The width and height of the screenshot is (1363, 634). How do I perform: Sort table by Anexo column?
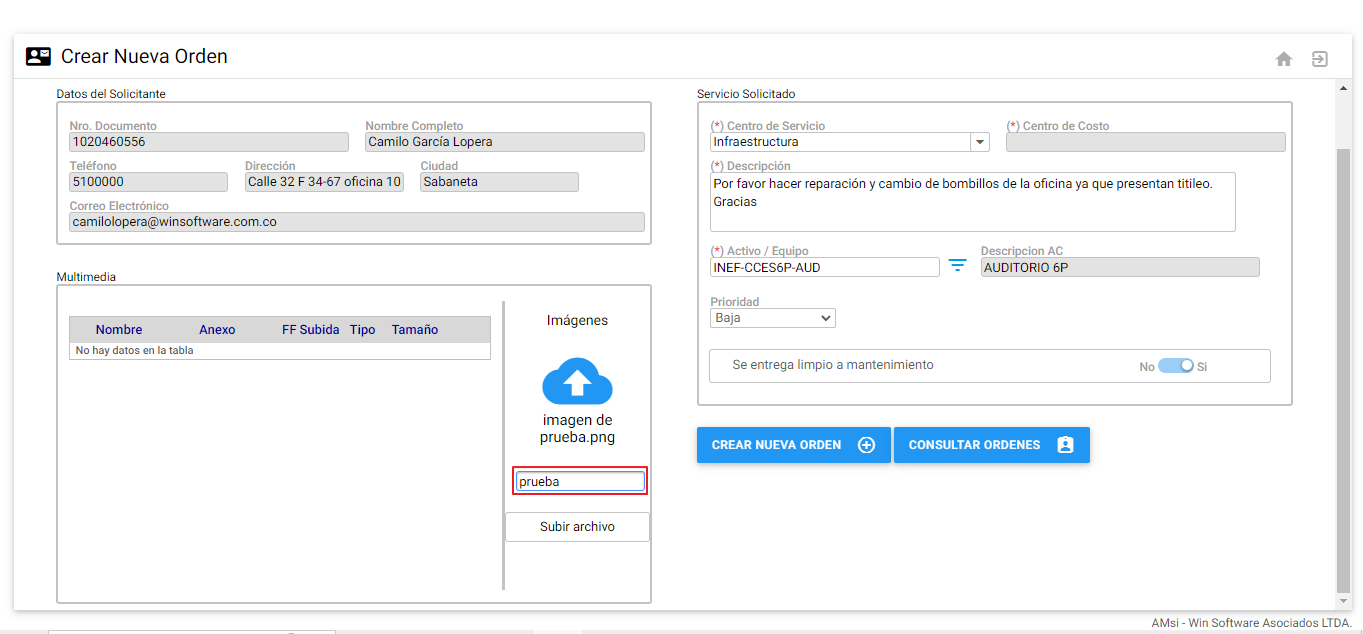(x=217, y=330)
